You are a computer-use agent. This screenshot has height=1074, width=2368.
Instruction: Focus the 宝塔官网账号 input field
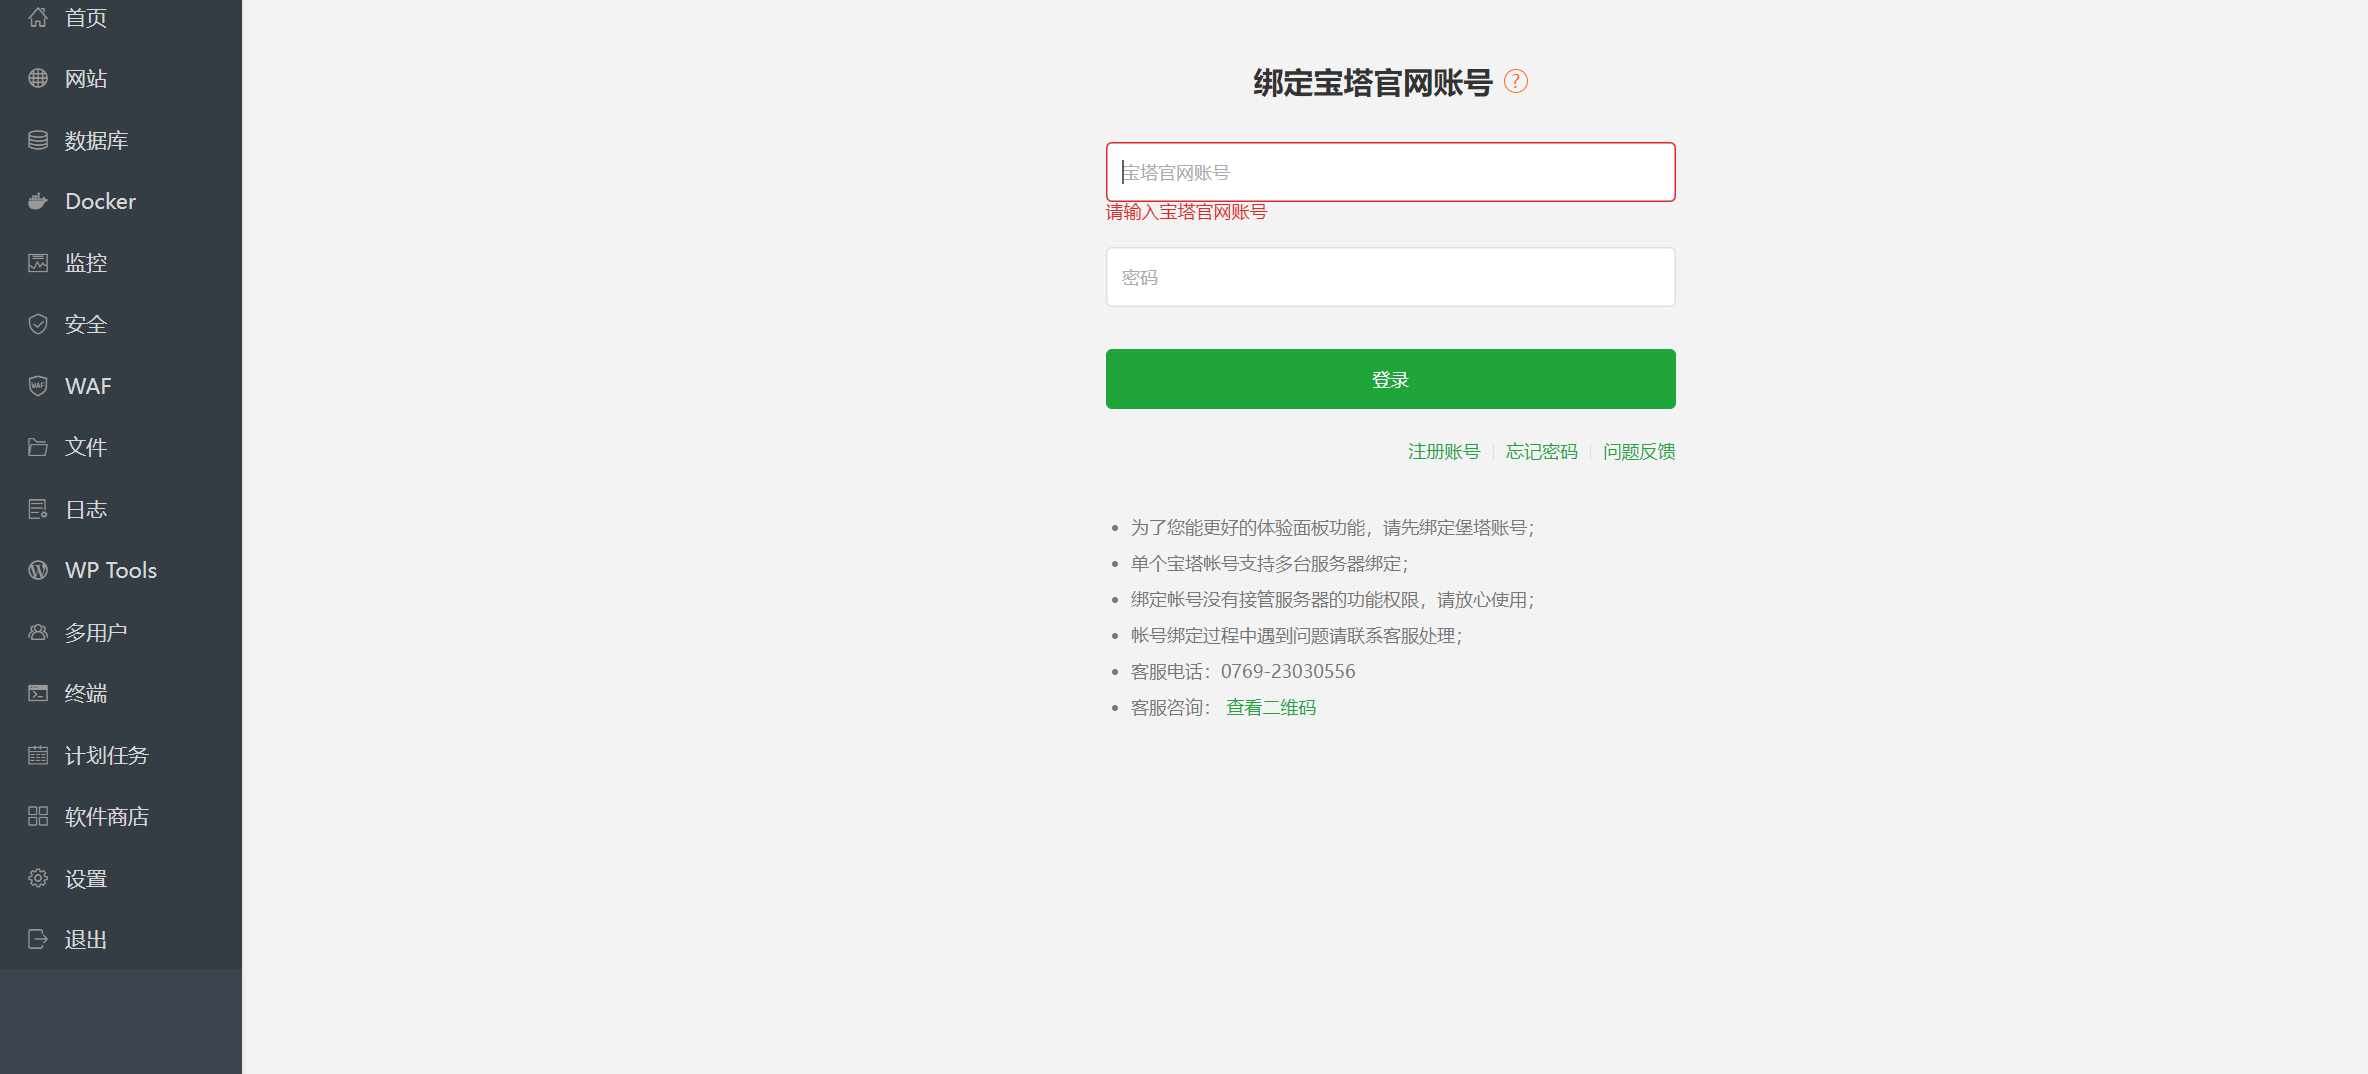point(1390,172)
